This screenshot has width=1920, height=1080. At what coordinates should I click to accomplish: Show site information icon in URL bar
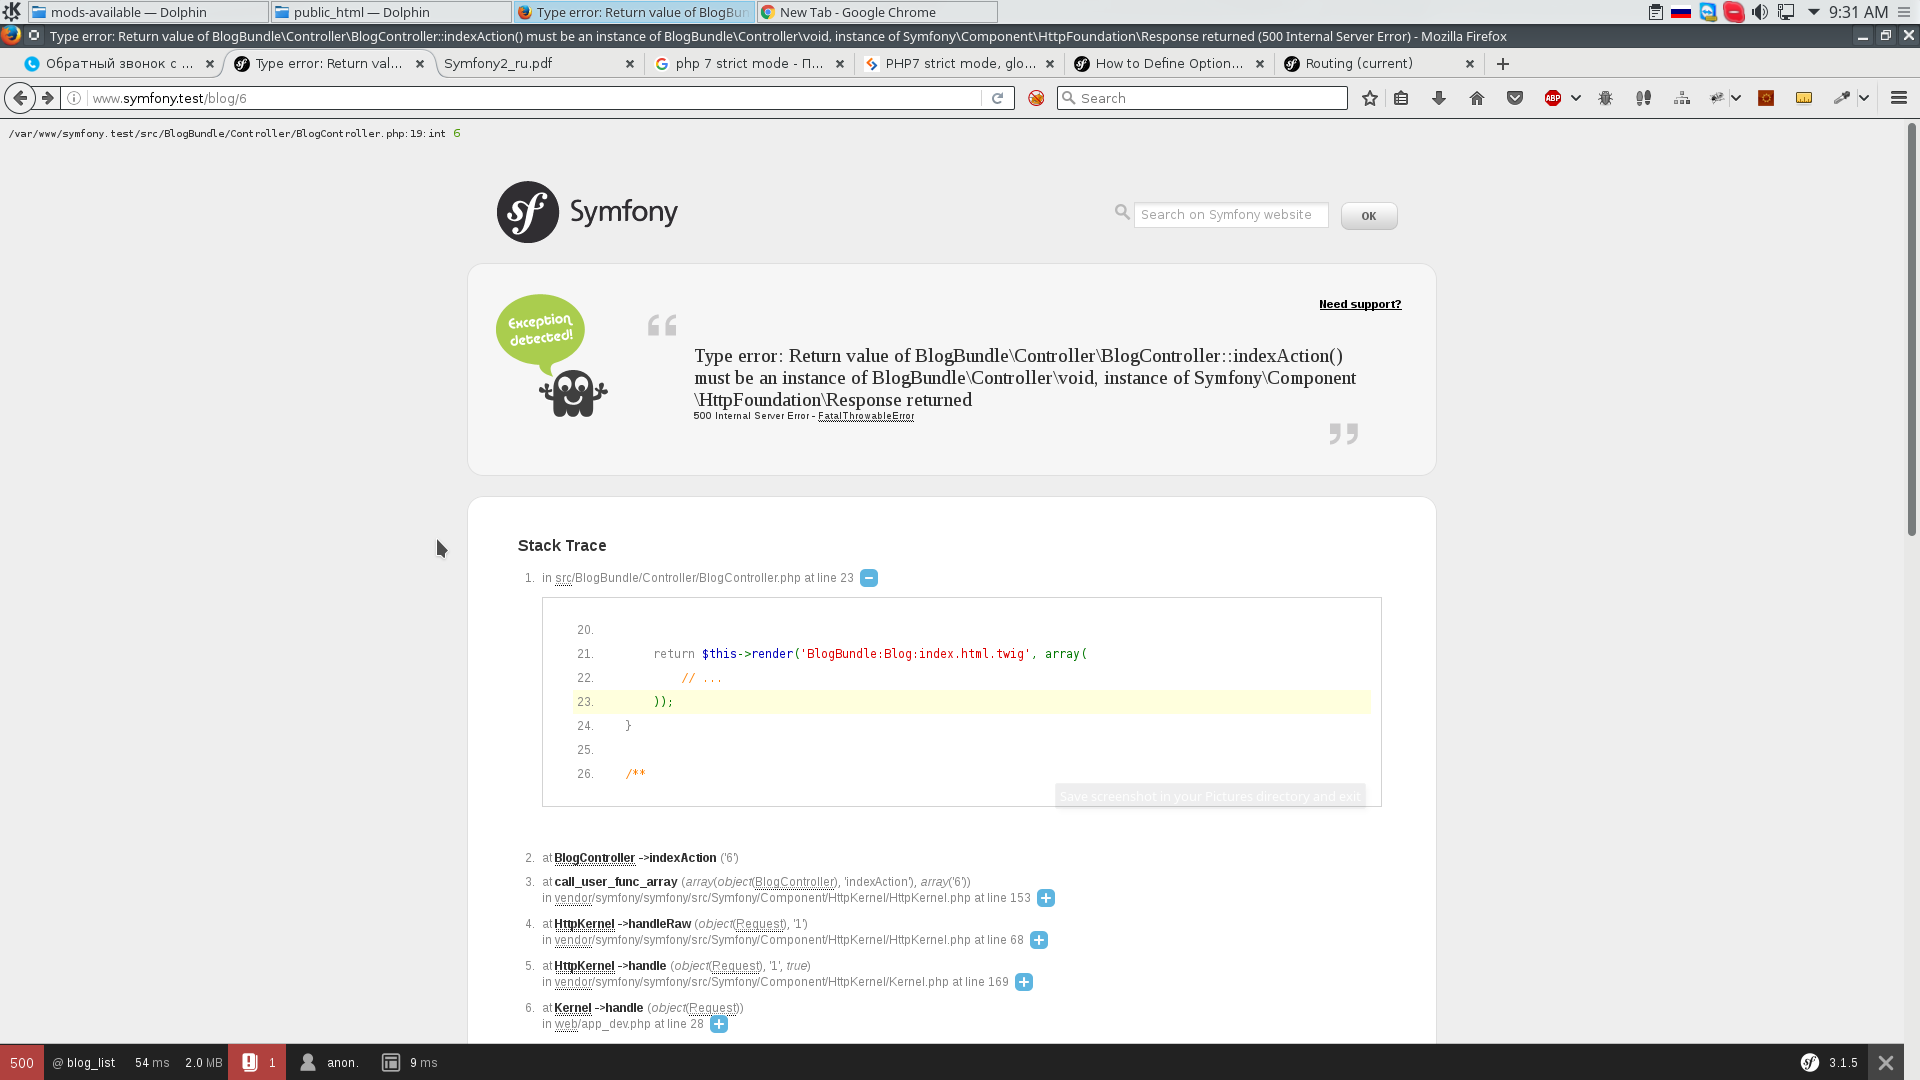(x=74, y=98)
